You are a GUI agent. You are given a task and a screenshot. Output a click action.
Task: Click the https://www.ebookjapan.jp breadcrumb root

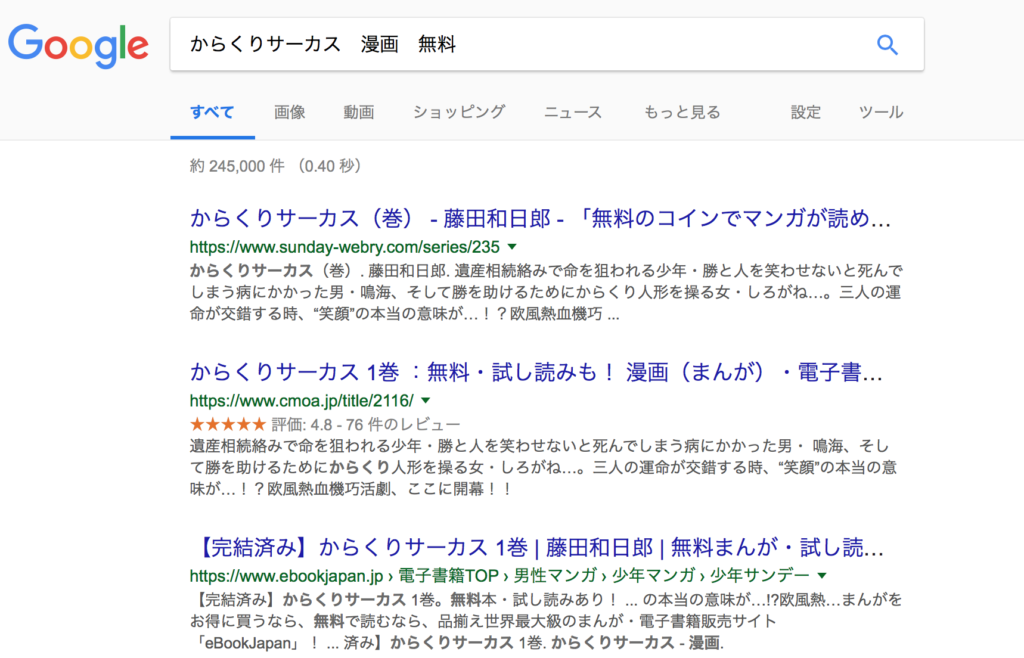click(x=286, y=575)
